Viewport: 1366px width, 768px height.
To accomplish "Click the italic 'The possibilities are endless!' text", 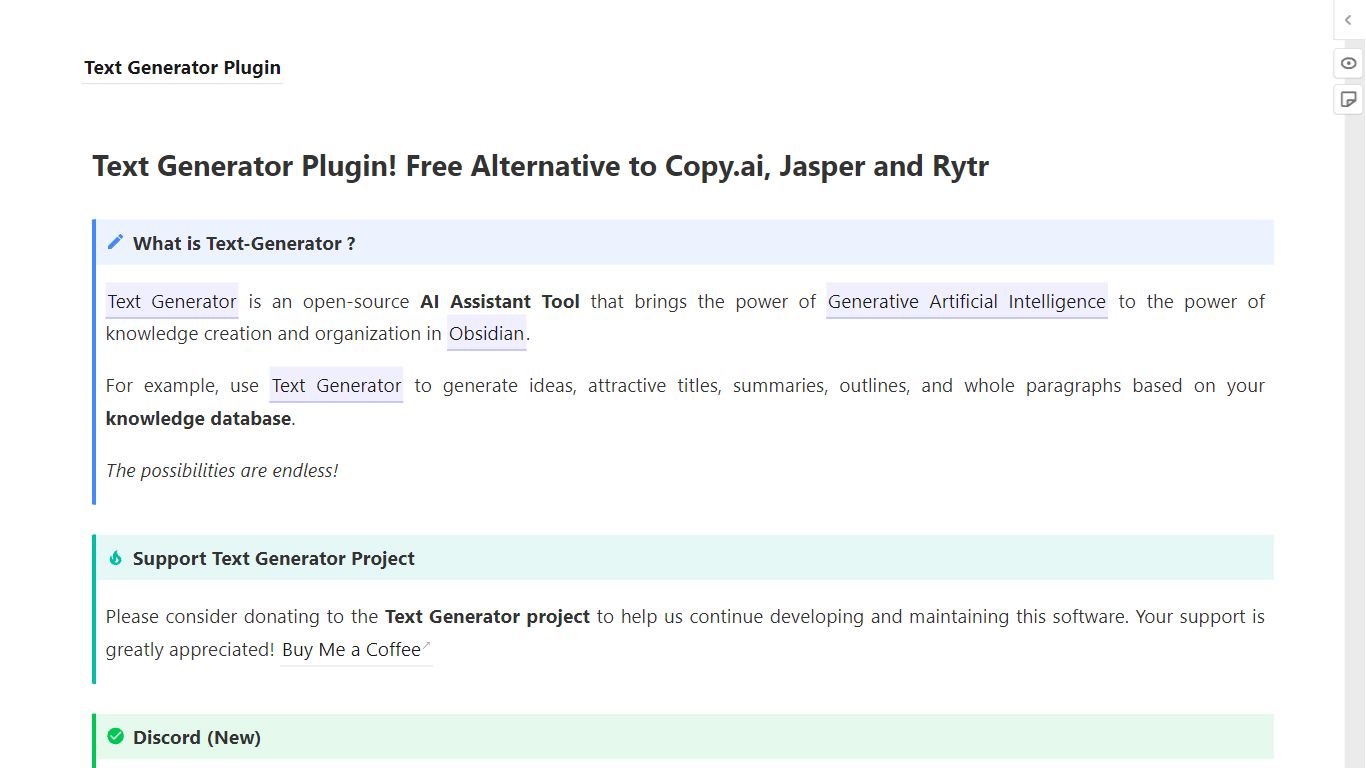I will [222, 471].
